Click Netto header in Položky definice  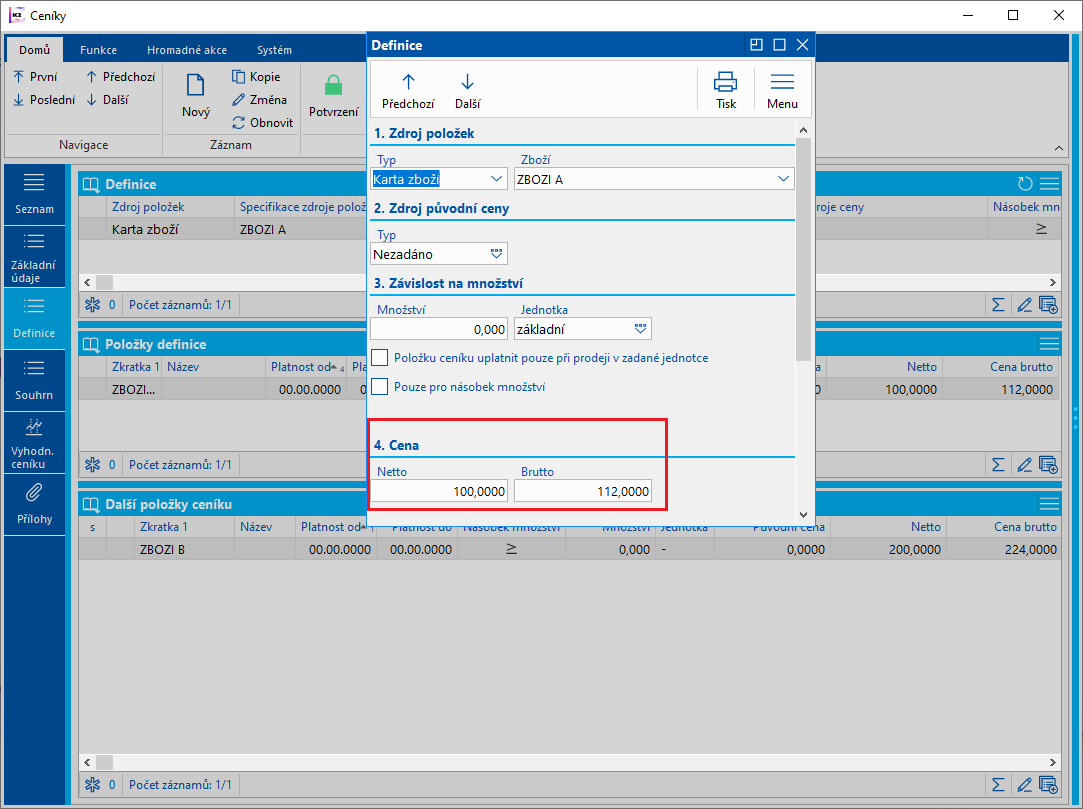click(883, 367)
